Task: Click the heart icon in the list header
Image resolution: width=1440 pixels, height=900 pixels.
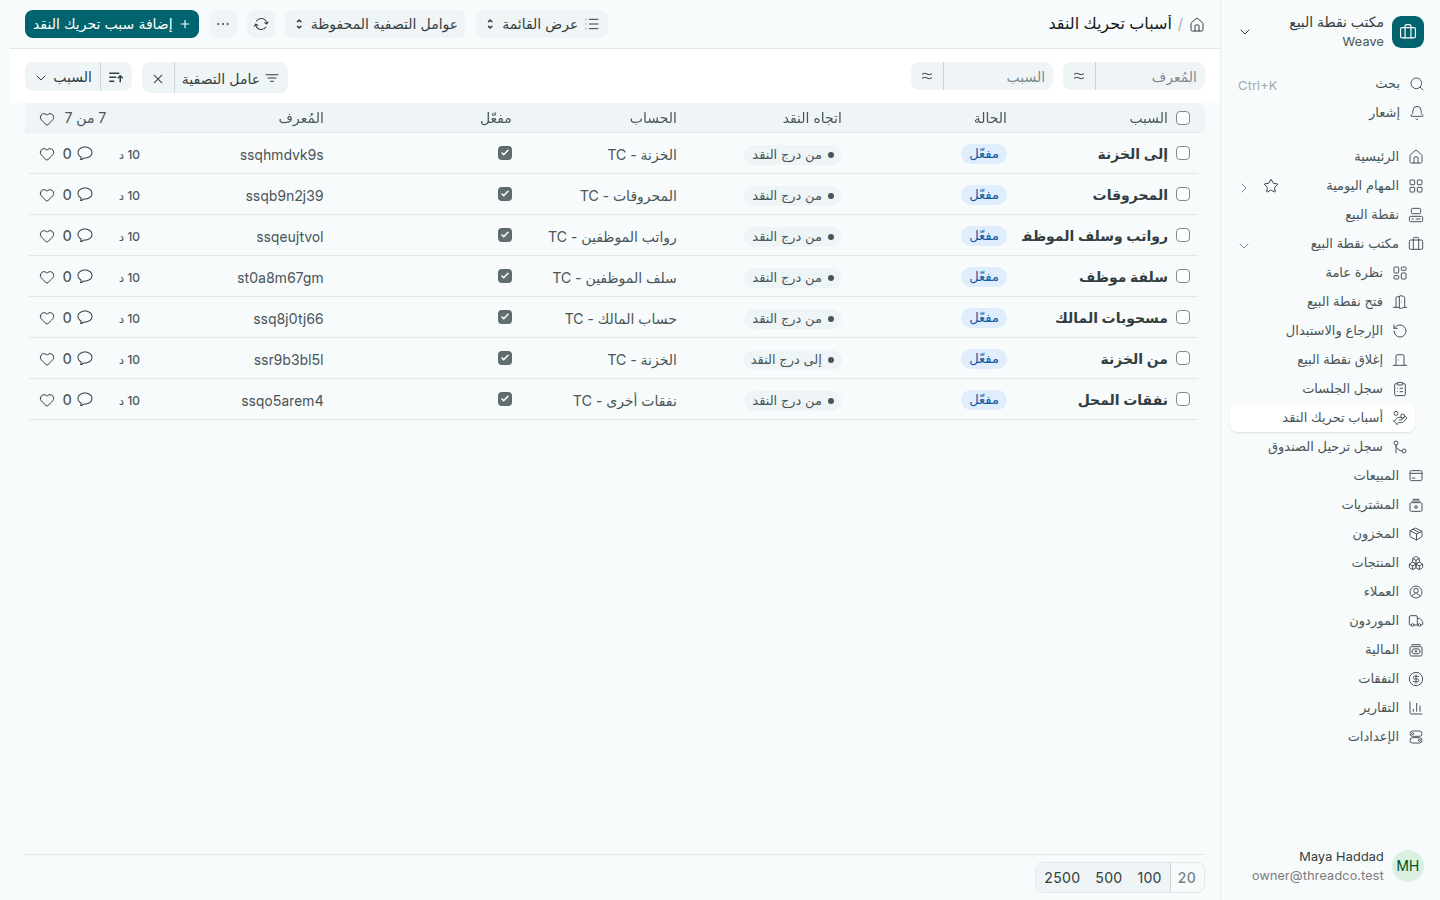Action: [x=47, y=119]
